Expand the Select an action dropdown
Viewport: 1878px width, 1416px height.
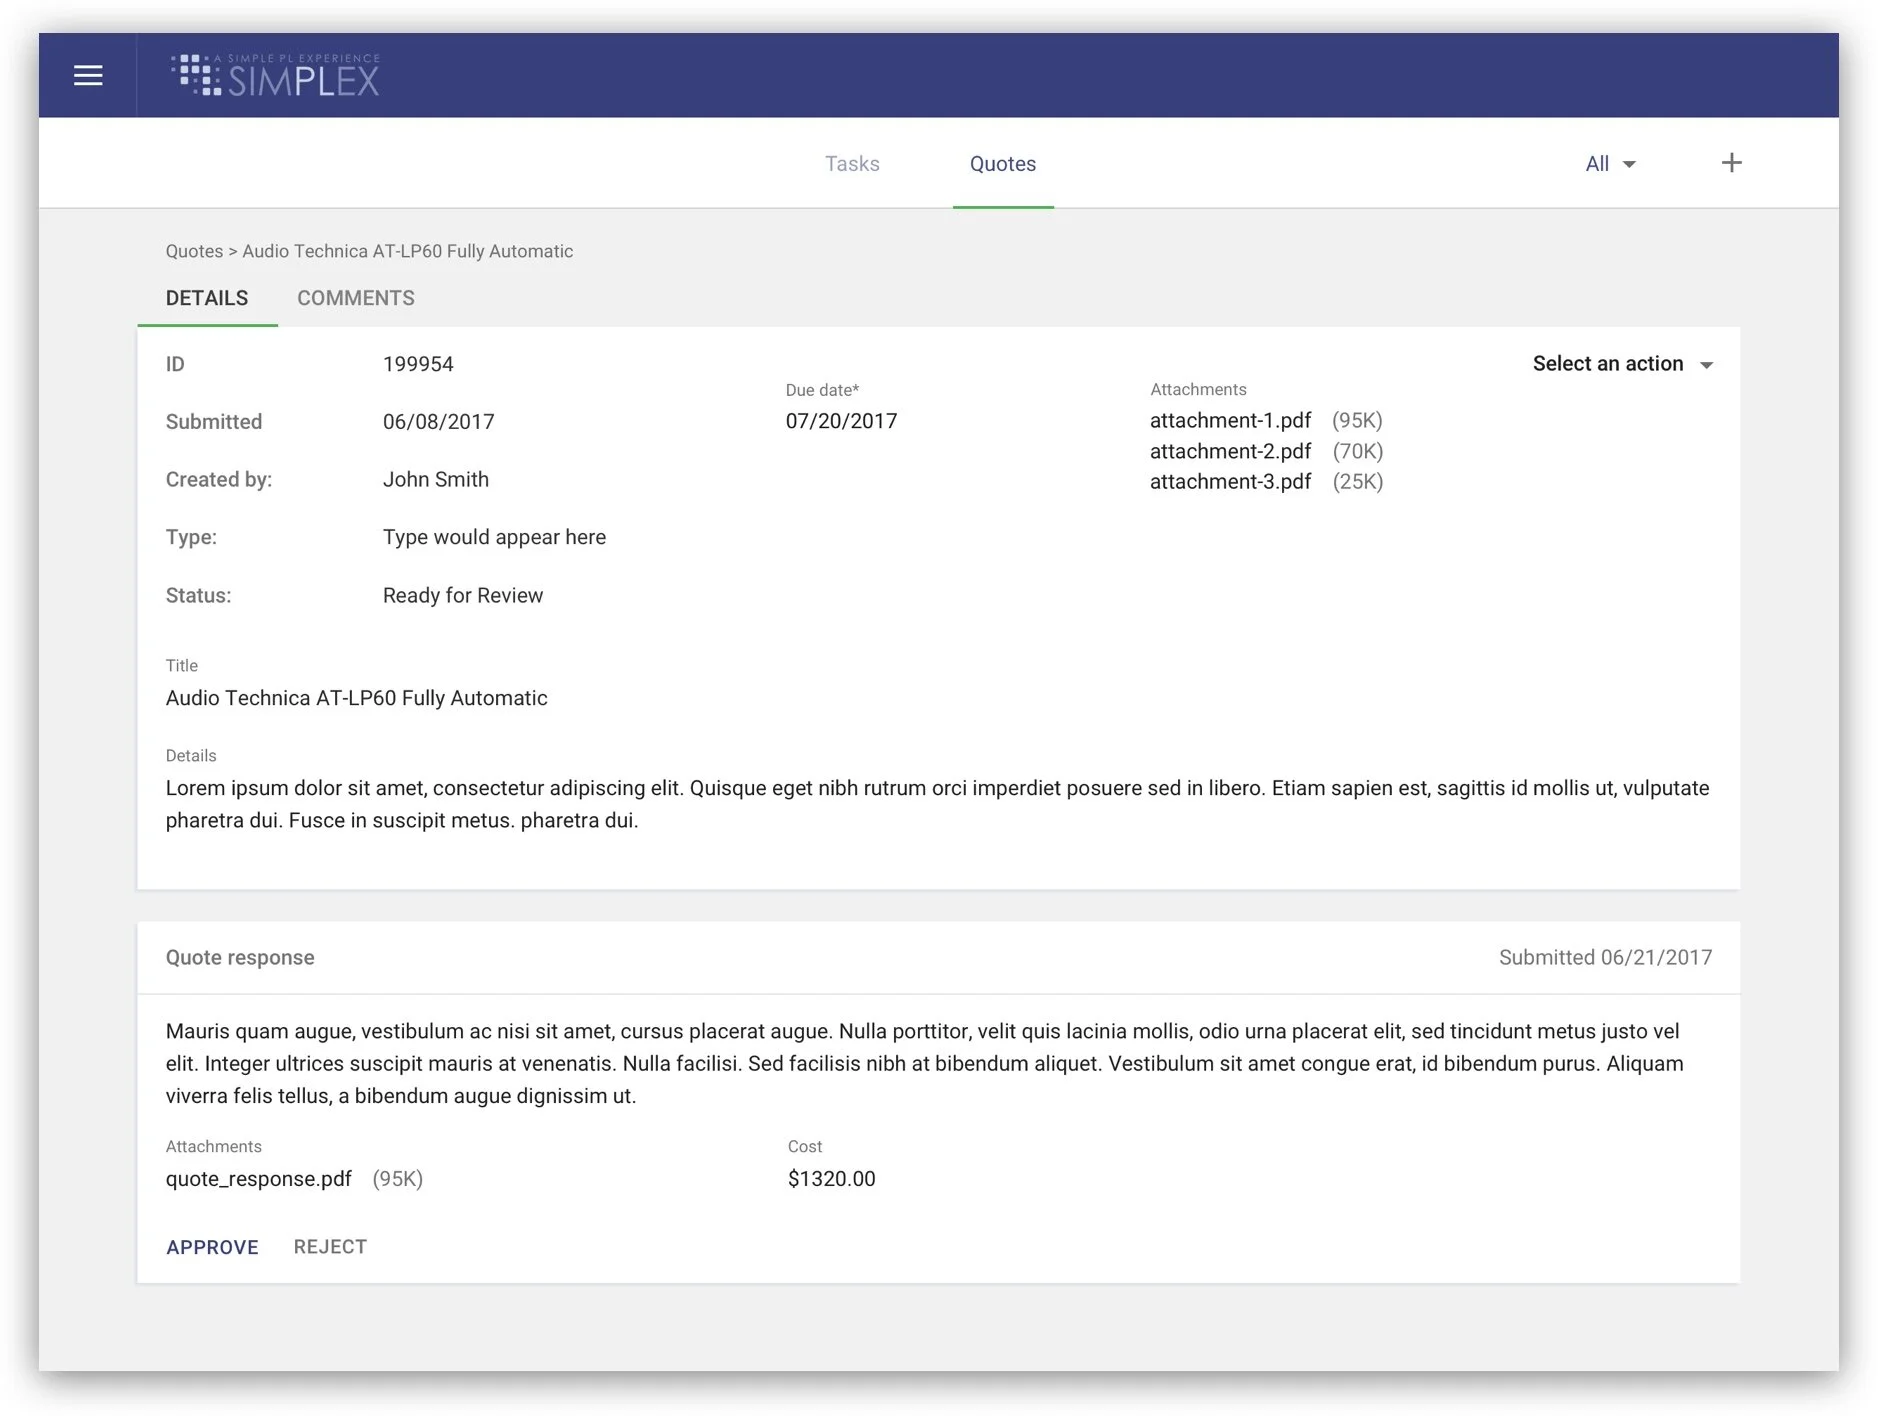click(1622, 364)
